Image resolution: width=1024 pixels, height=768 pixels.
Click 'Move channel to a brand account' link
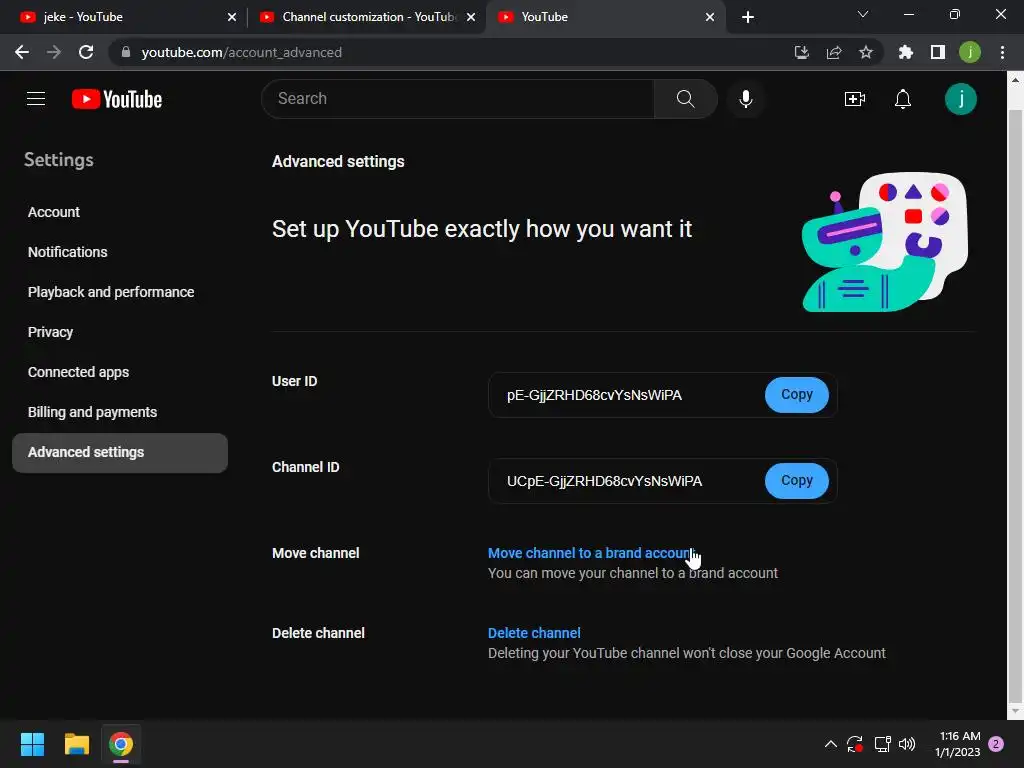click(x=592, y=553)
